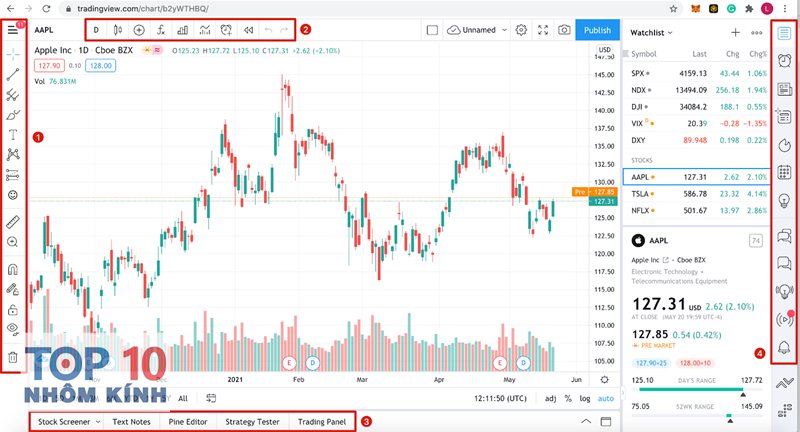Select the brush drawing tool
This screenshot has height=432, width=800.
point(13,115)
